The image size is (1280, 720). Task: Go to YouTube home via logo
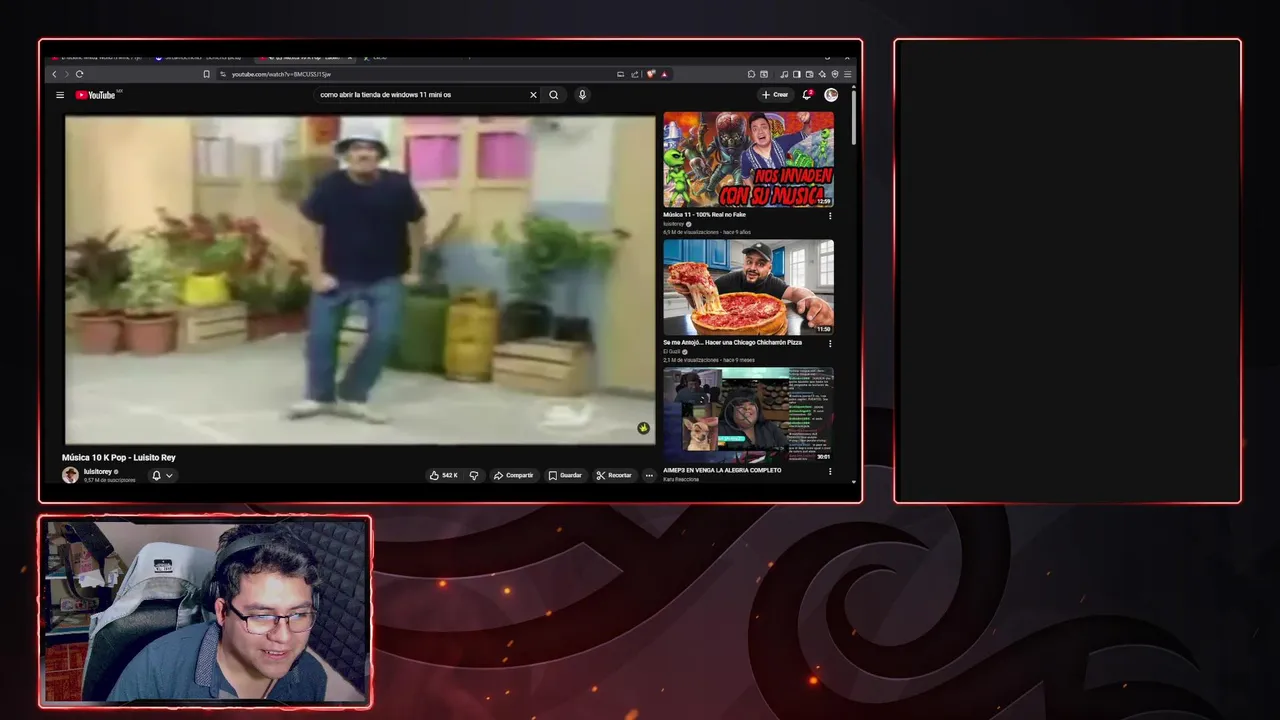tap(97, 95)
